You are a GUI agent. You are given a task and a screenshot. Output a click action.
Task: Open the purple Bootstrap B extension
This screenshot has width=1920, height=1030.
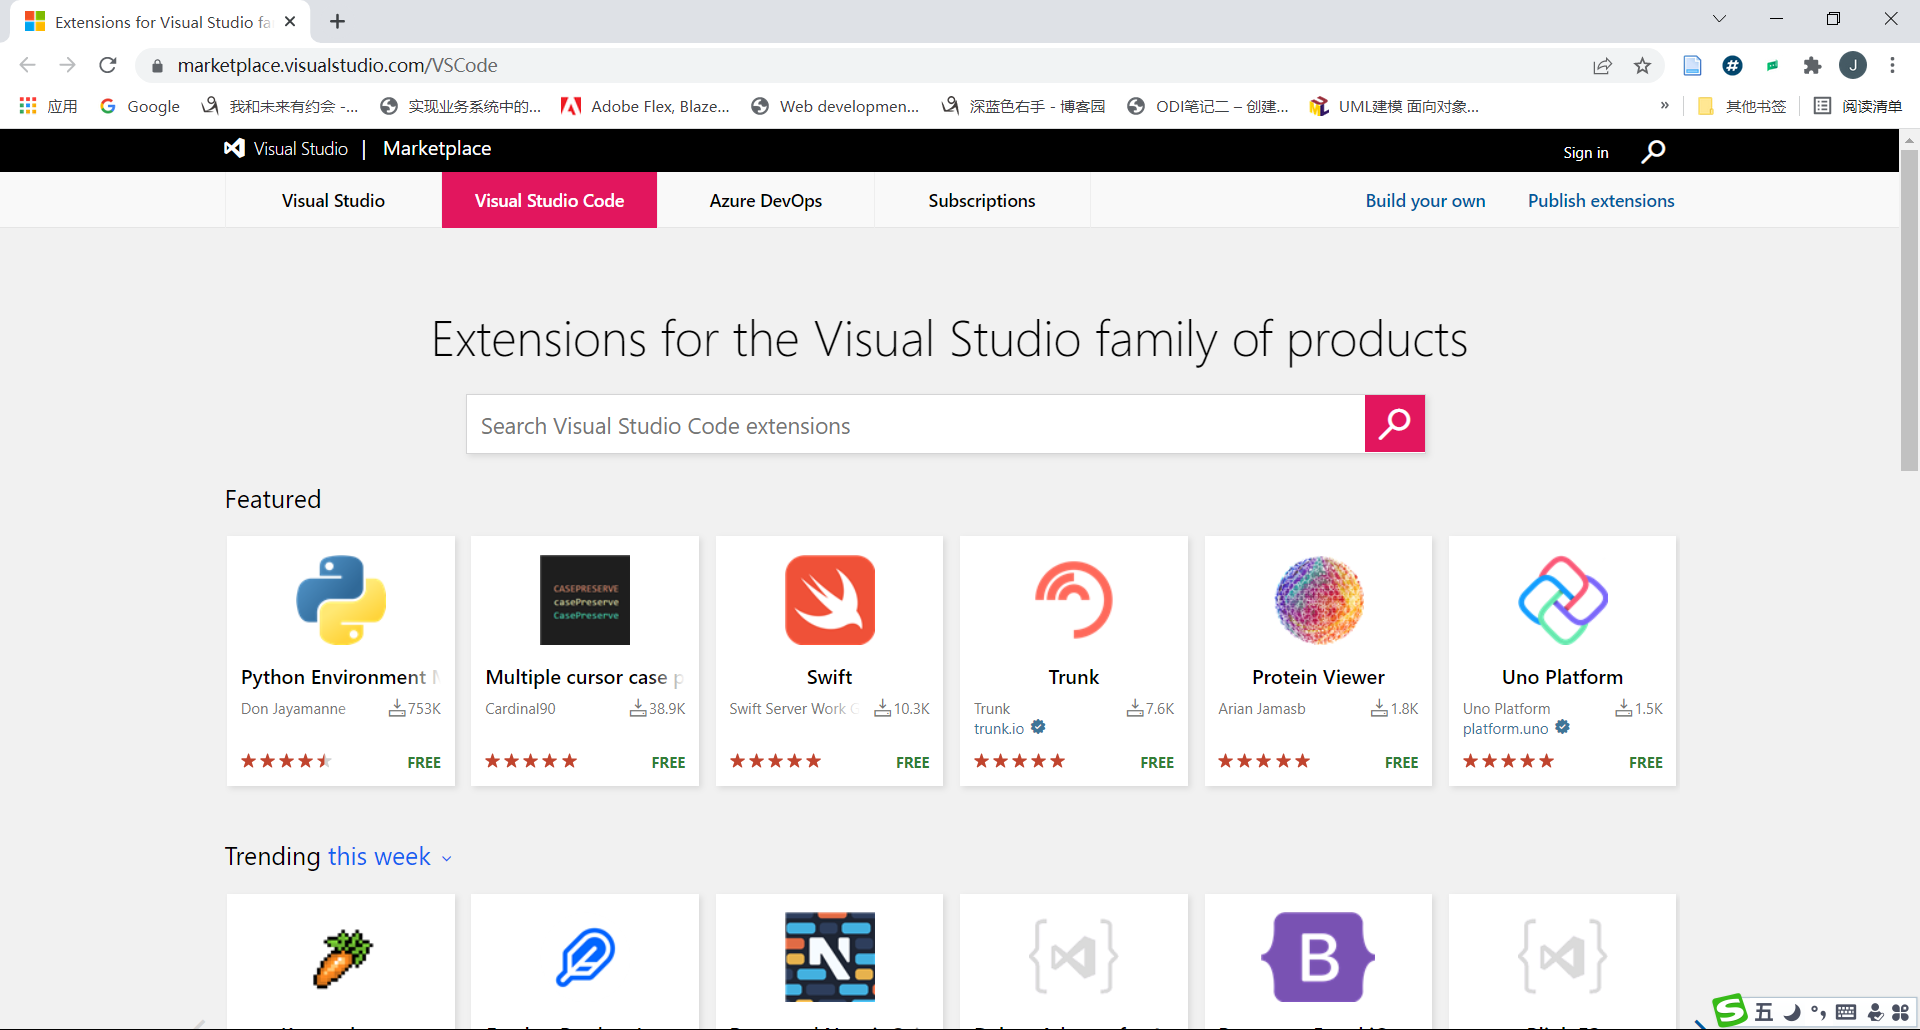pos(1318,957)
